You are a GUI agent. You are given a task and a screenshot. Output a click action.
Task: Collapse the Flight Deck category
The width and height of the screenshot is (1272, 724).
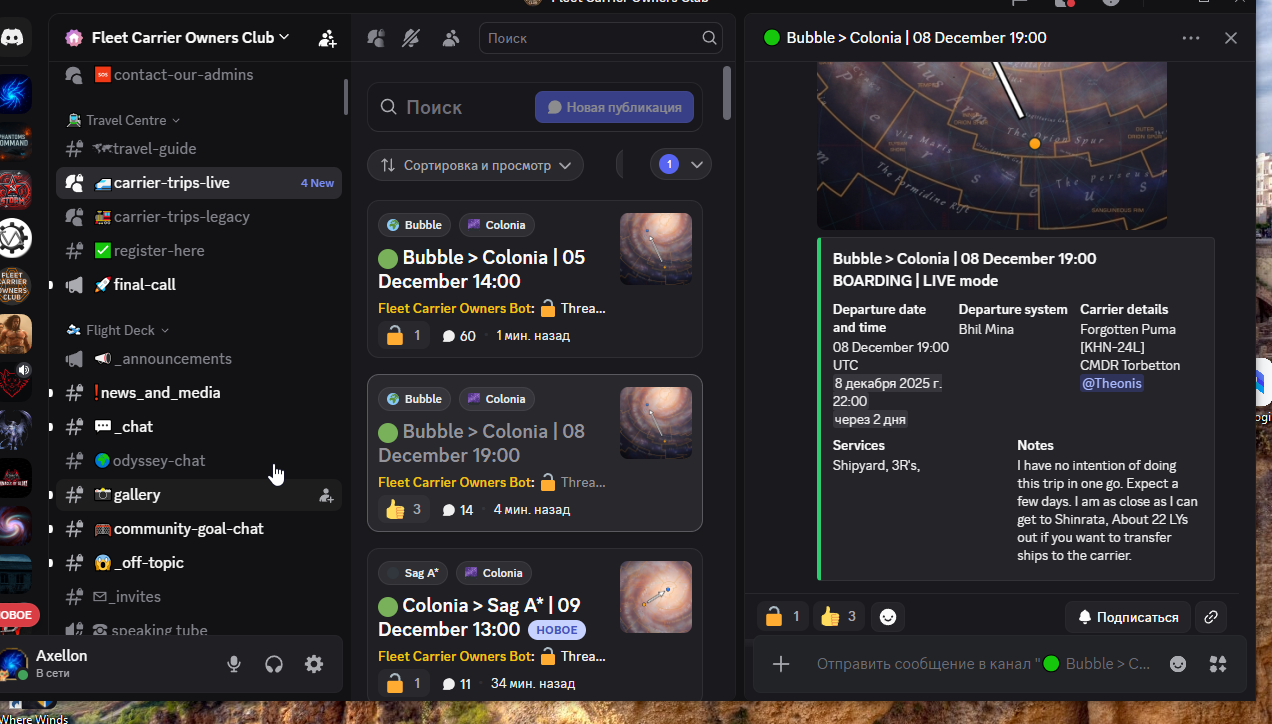point(118,330)
